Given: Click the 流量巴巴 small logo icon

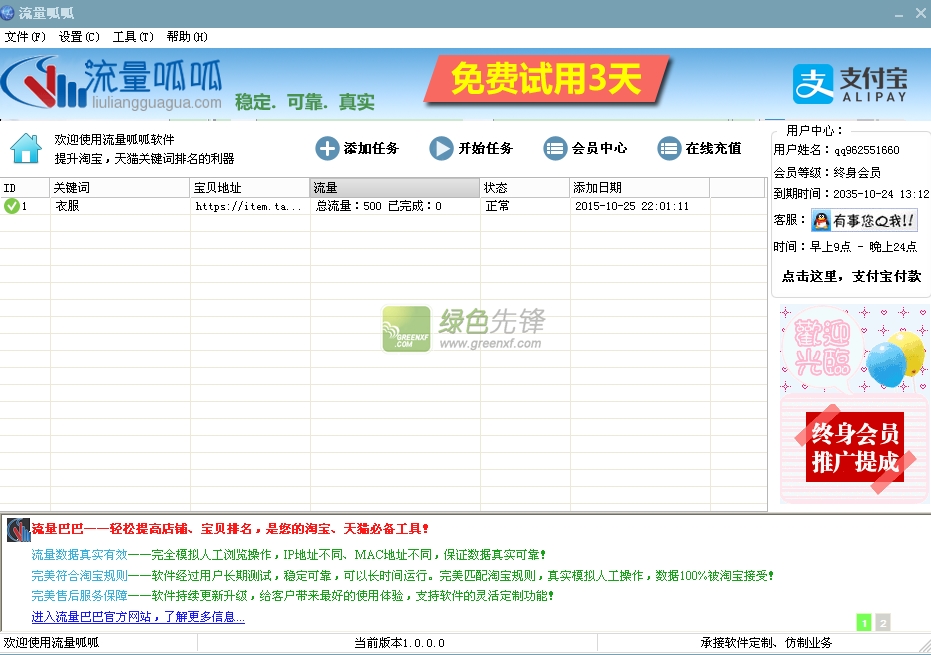Looking at the screenshot, I should pos(18,530).
